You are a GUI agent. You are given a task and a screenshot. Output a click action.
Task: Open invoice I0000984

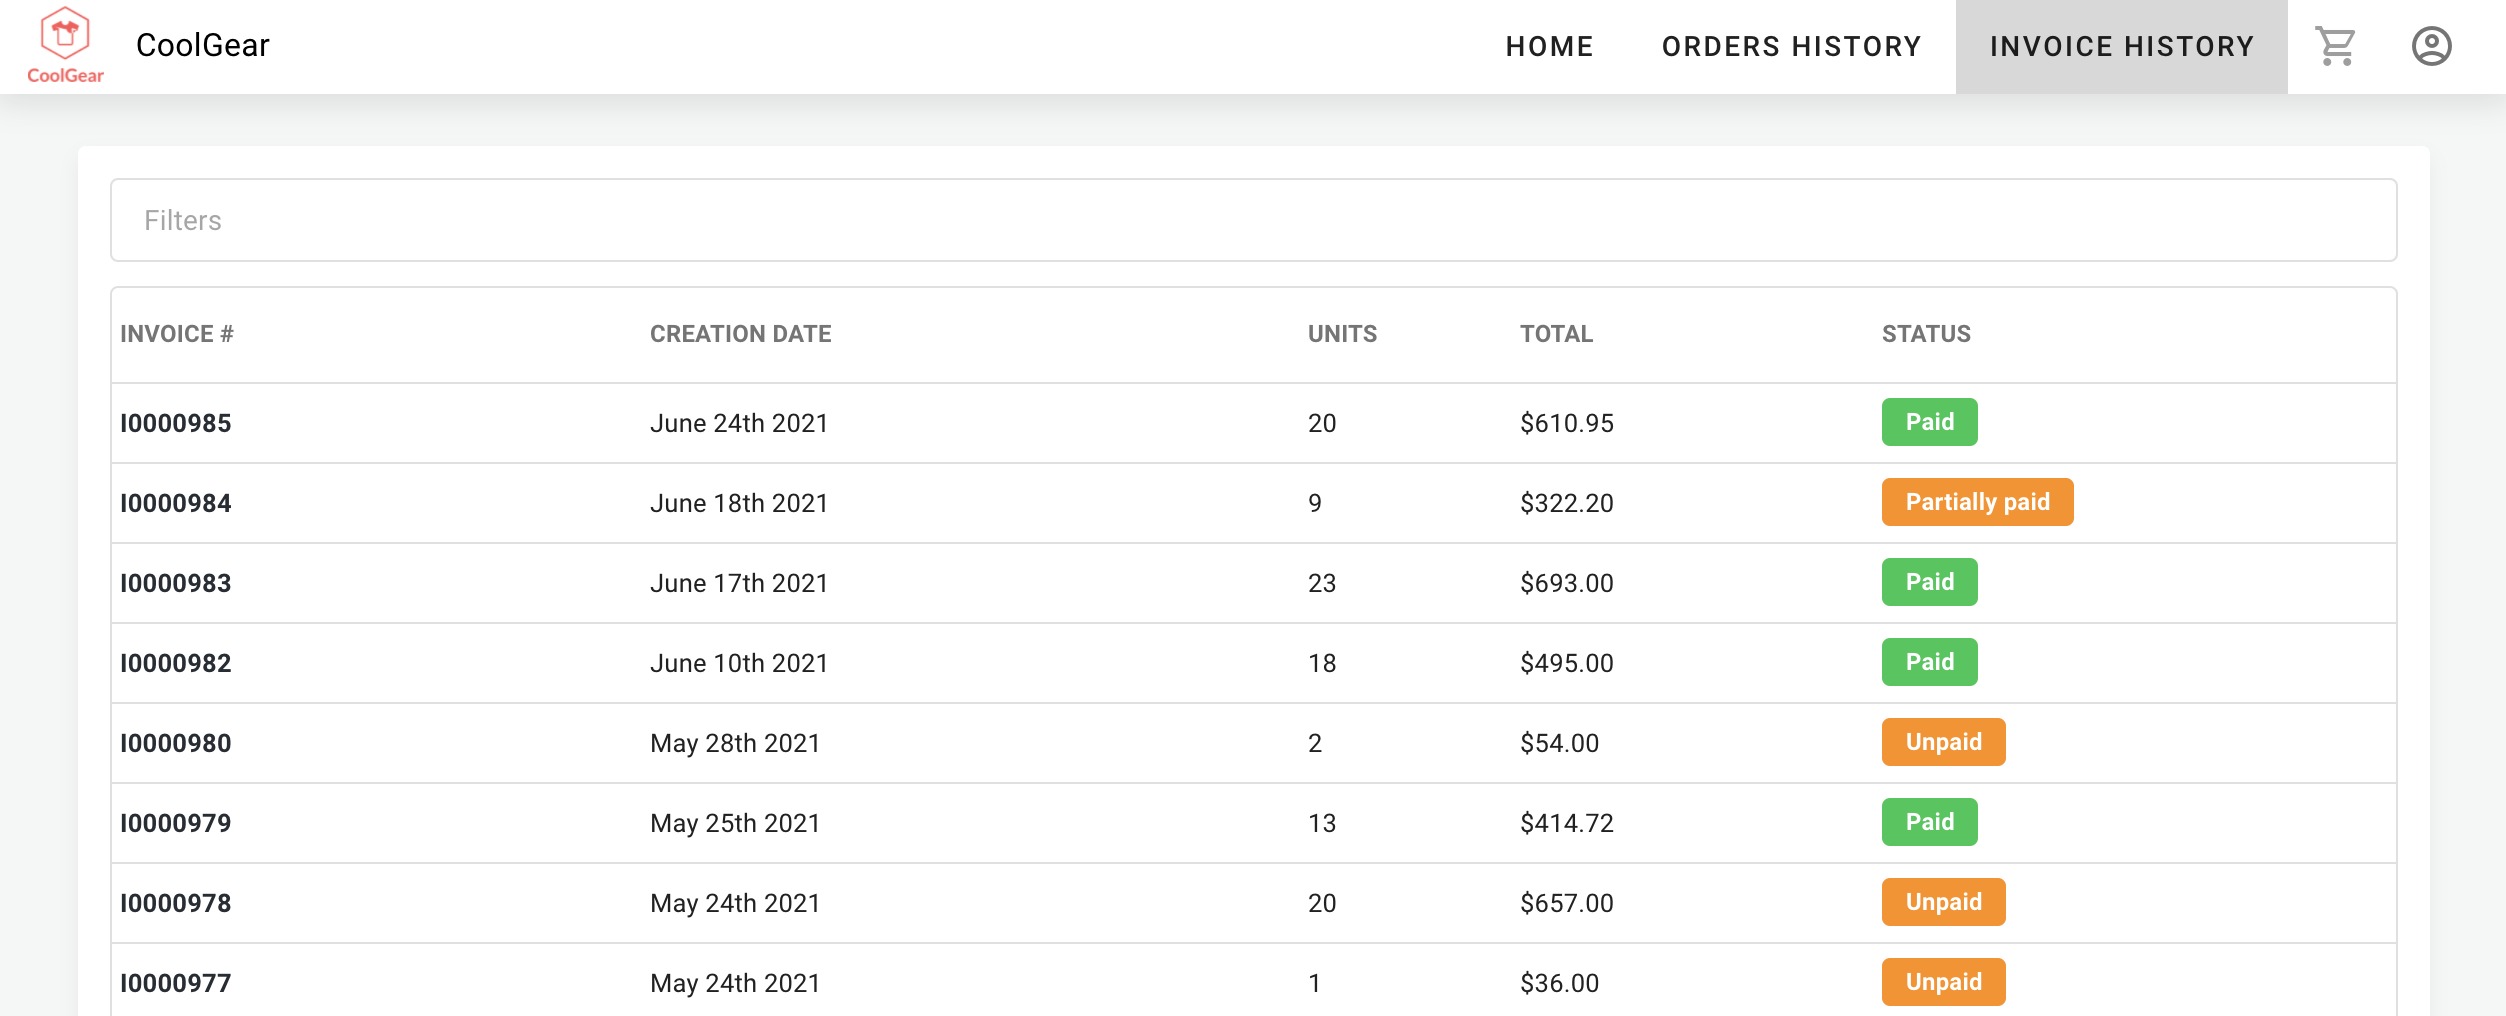(x=176, y=503)
